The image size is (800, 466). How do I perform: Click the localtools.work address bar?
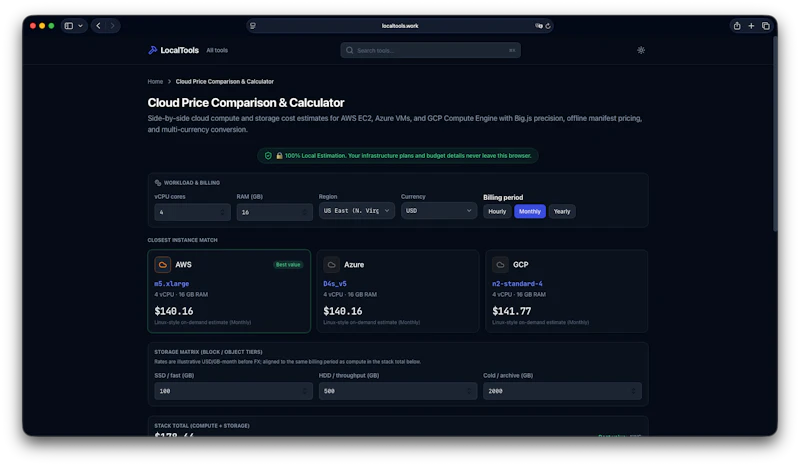pyautogui.click(x=400, y=26)
